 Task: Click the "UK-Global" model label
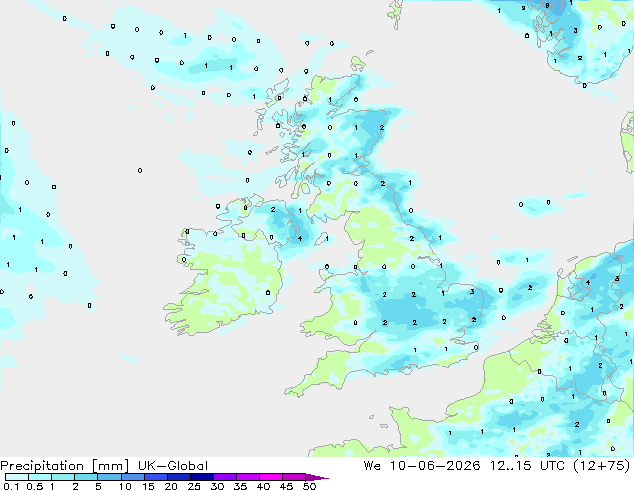point(173,466)
